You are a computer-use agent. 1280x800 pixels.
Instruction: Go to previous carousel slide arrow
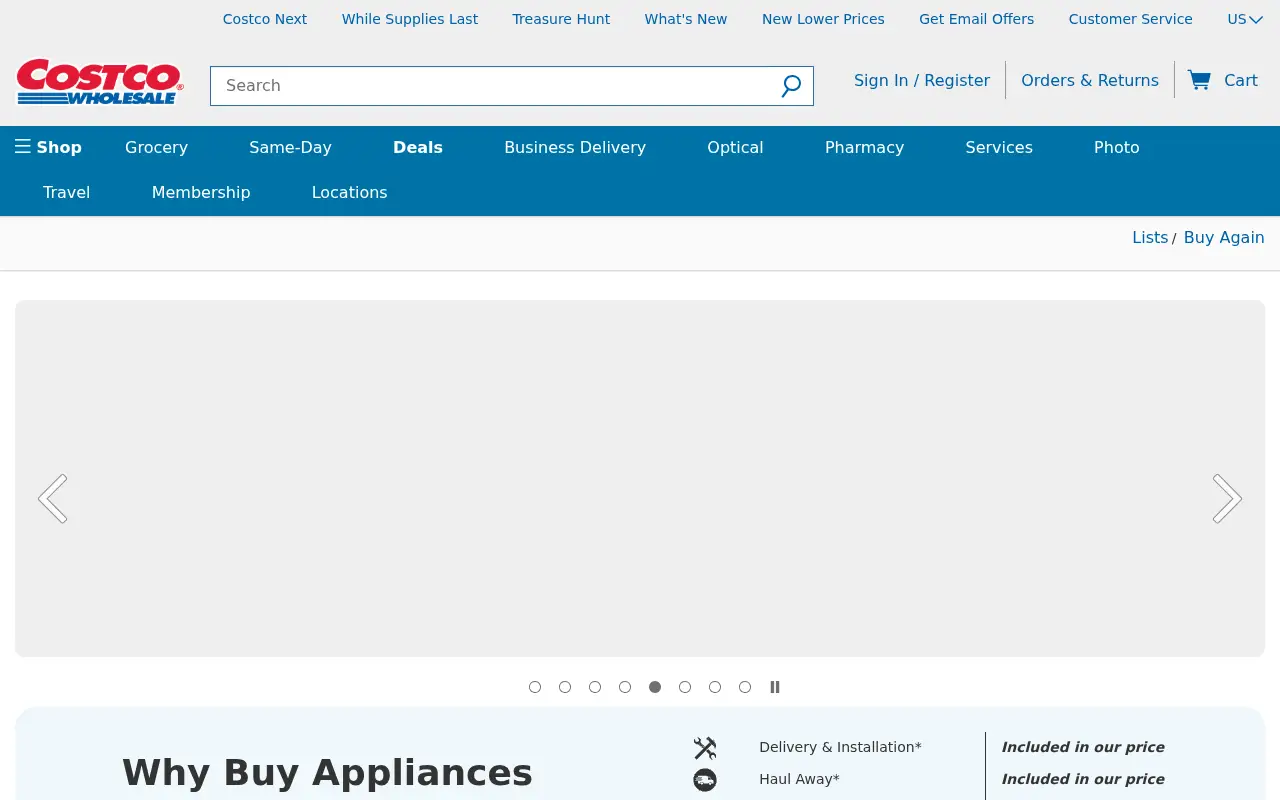pyautogui.click(x=53, y=498)
